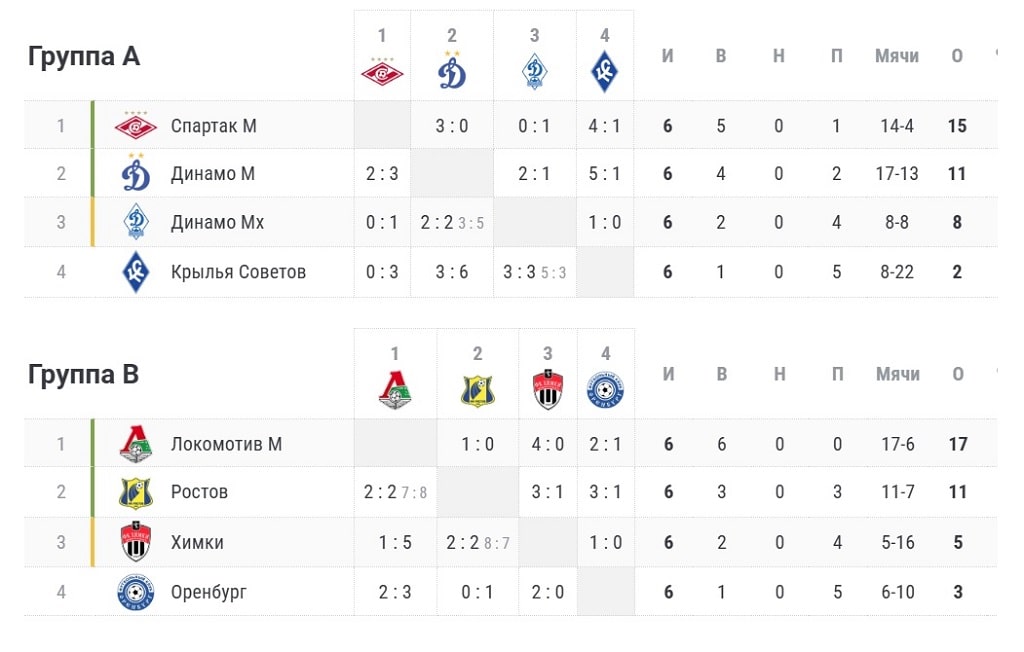Click Dinamo M logo in Group A header
Viewport: 1024px width, 652px height.
pos(452,70)
